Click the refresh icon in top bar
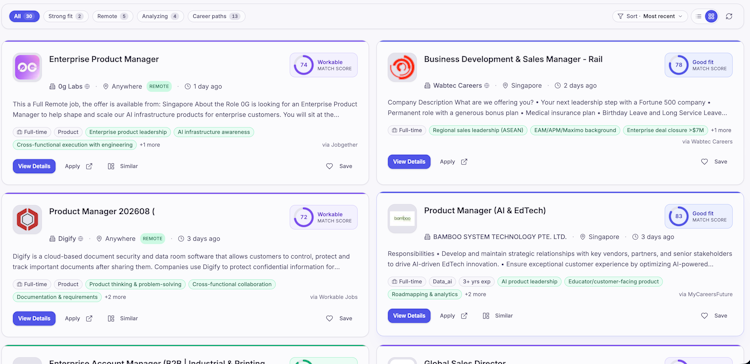The height and width of the screenshot is (364, 750). pyautogui.click(x=728, y=16)
